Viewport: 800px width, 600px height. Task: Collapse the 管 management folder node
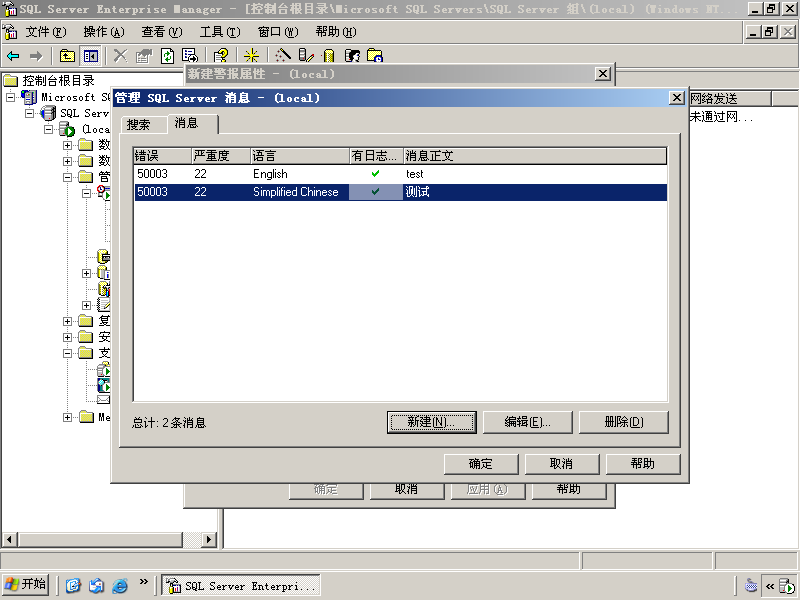pyautogui.click(x=67, y=178)
